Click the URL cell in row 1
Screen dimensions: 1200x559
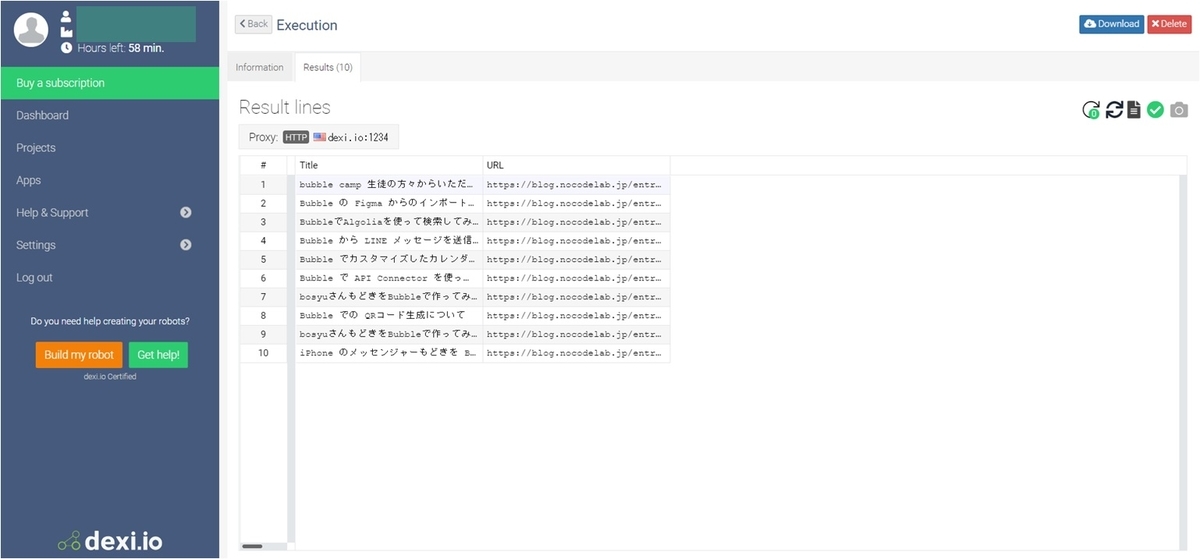pos(576,184)
